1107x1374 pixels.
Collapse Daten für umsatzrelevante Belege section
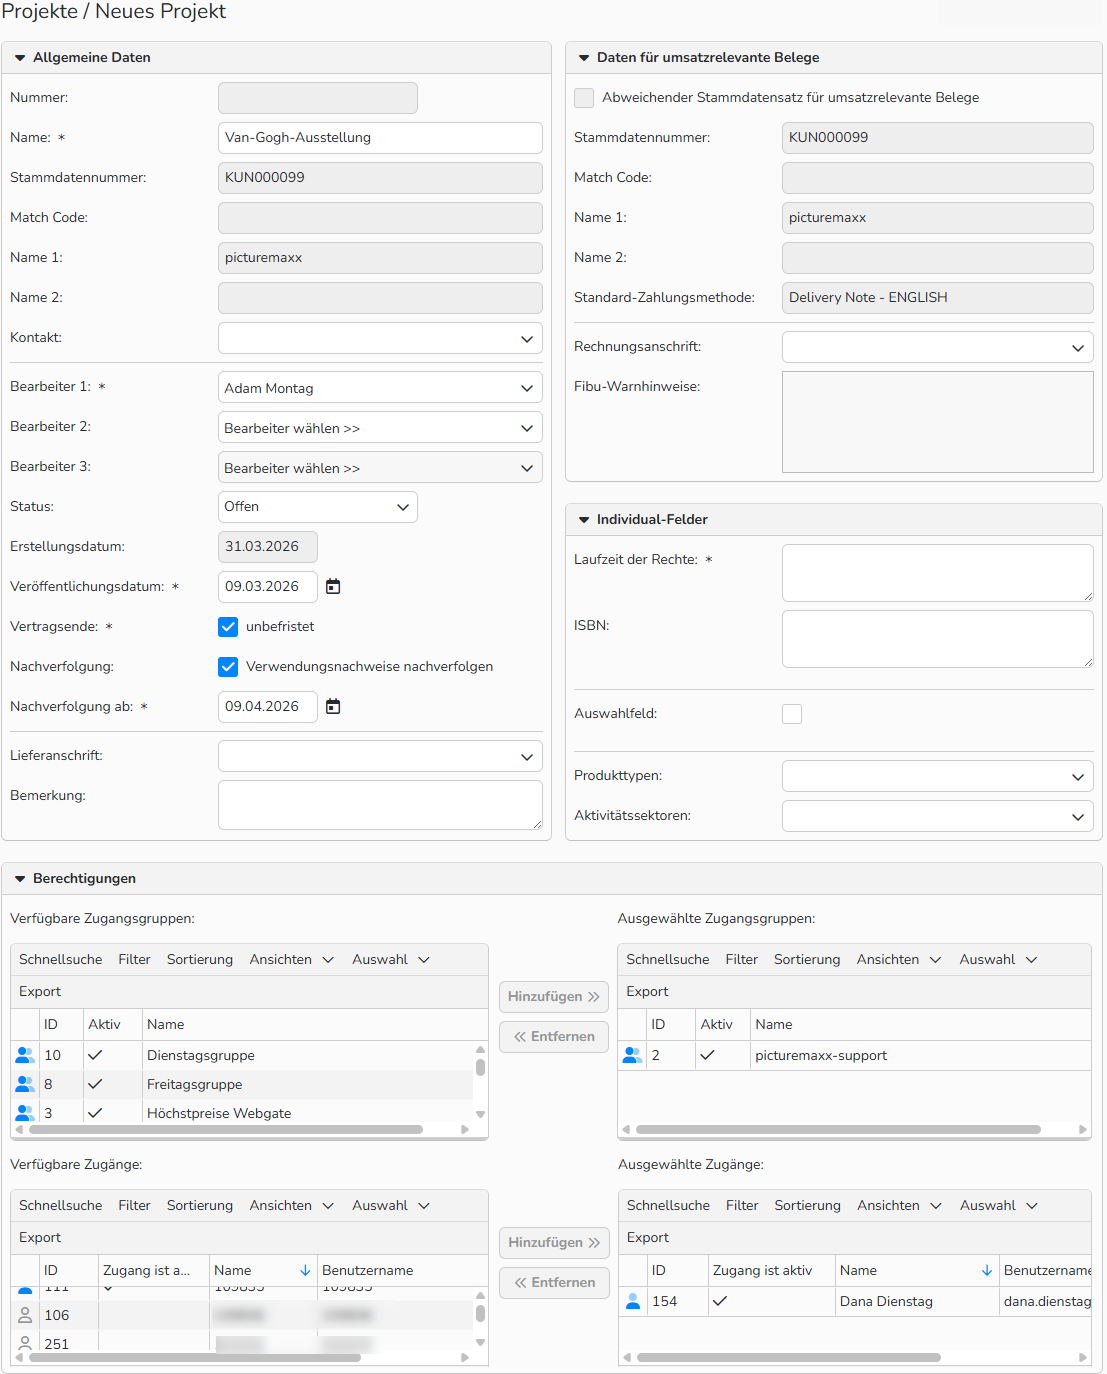pos(584,58)
